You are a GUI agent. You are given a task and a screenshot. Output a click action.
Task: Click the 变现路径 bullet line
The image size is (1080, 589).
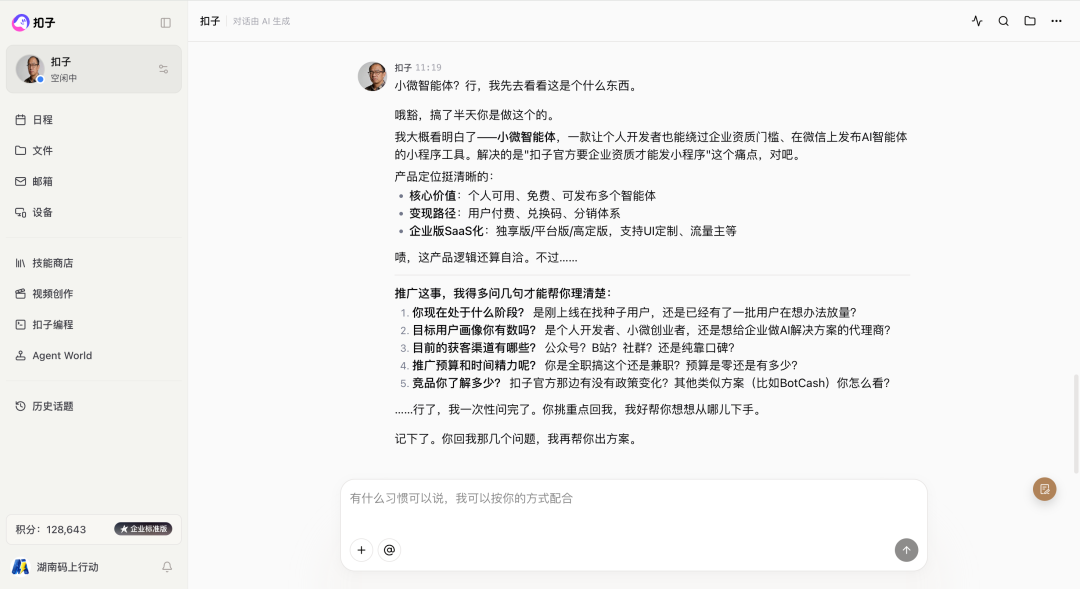click(x=515, y=214)
